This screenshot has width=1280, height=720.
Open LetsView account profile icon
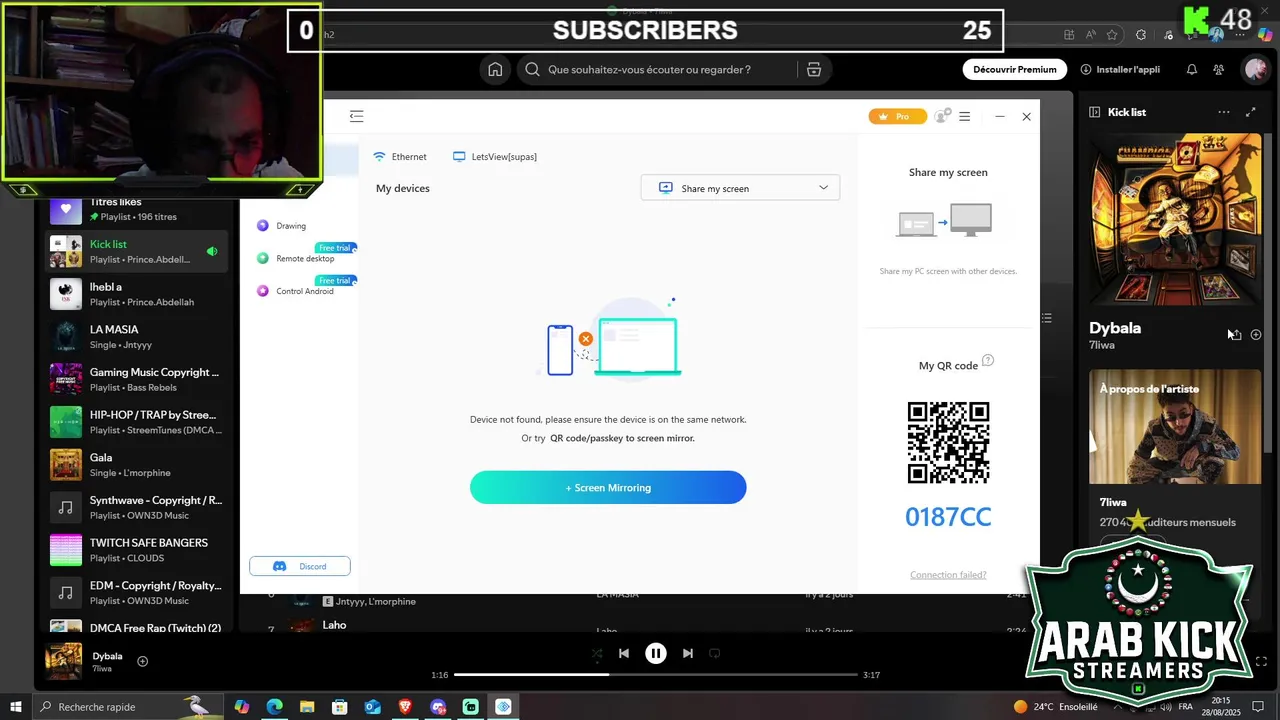[x=941, y=117]
